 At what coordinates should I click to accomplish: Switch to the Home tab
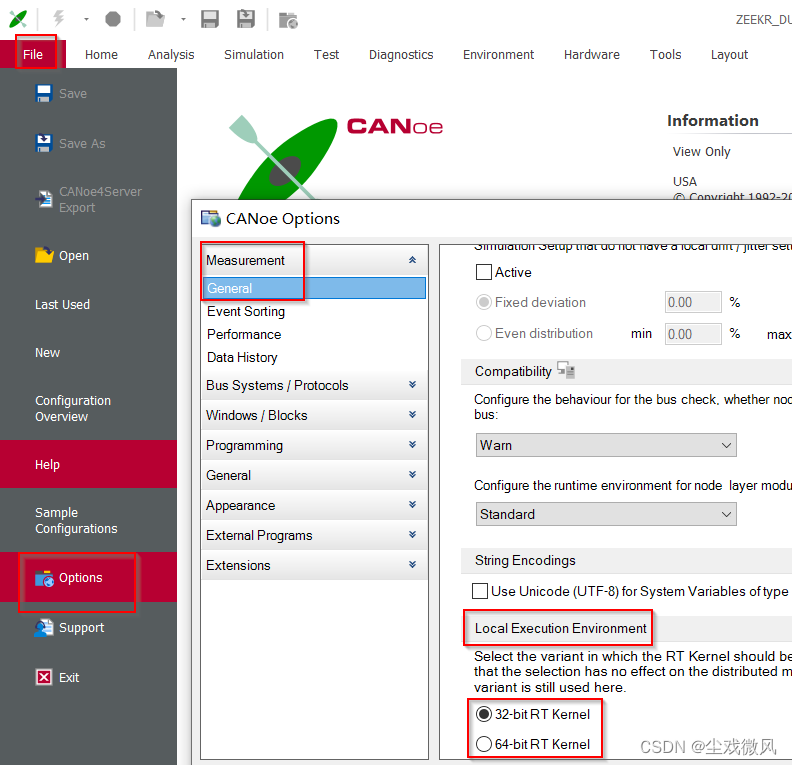pos(101,55)
